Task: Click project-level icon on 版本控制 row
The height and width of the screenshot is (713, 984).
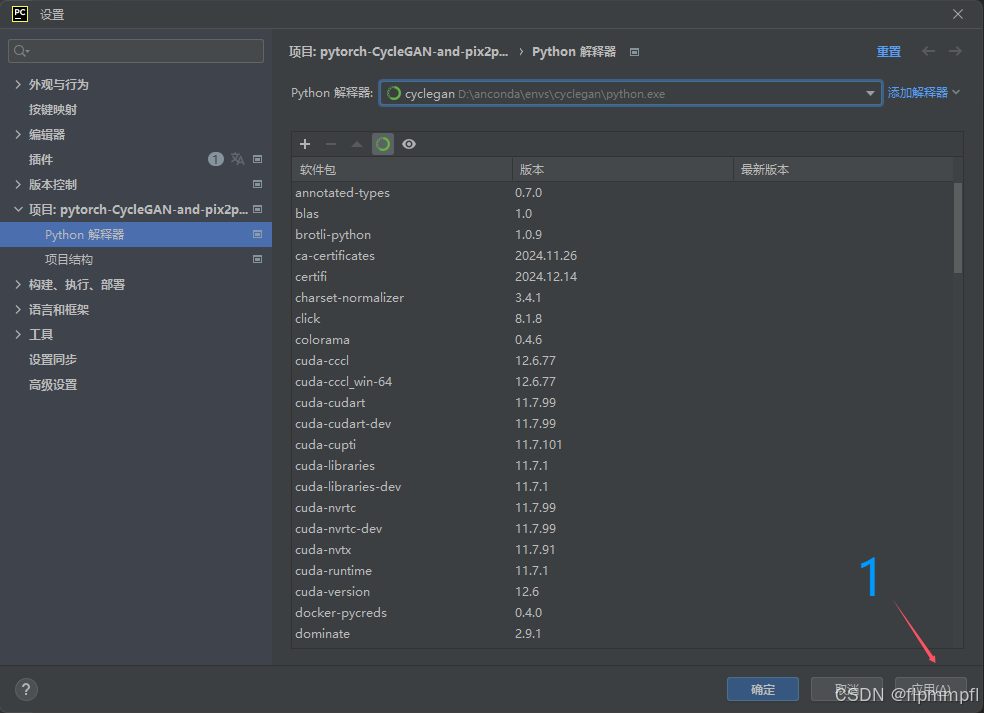Action: tap(257, 184)
